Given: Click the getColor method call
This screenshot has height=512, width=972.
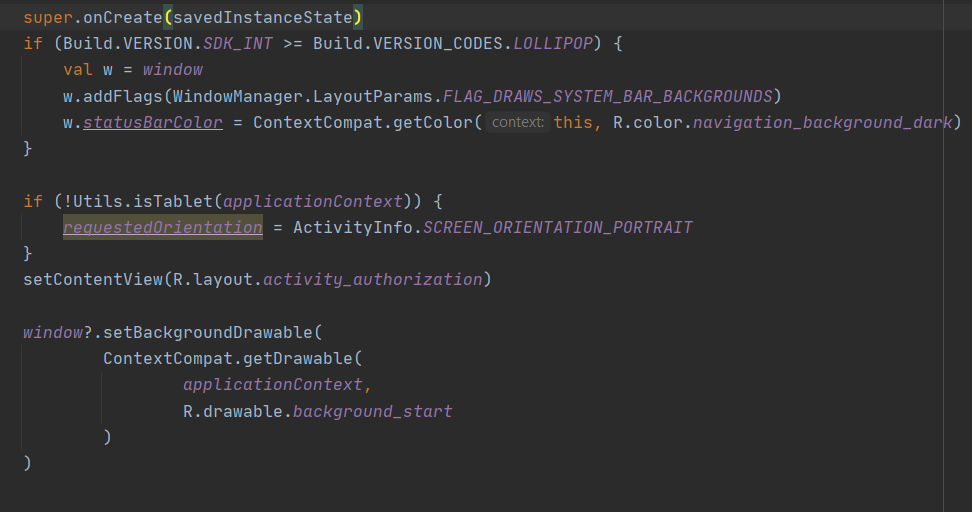Looking at the screenshot, I should pos(433,122).
